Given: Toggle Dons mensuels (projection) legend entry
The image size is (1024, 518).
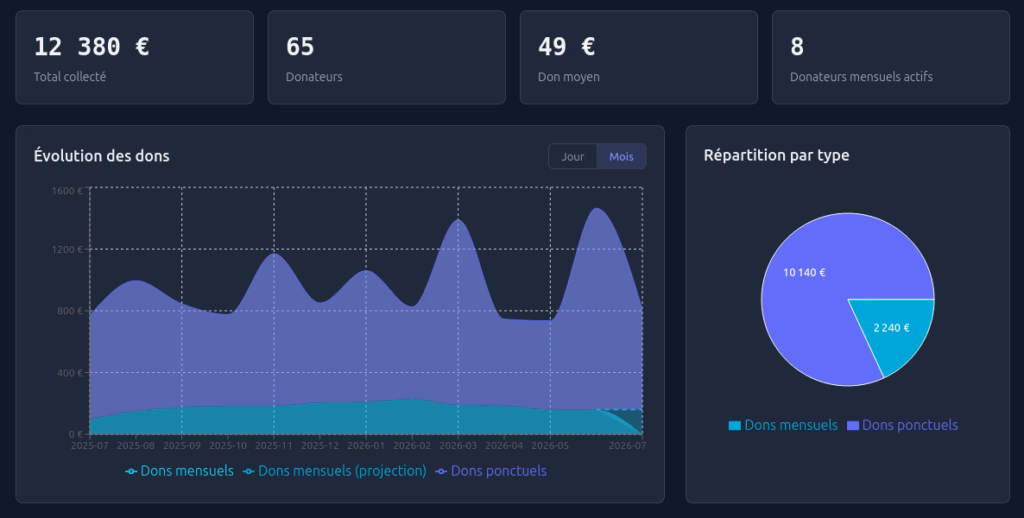Looking at the screenshot, I should coord(334,471).
